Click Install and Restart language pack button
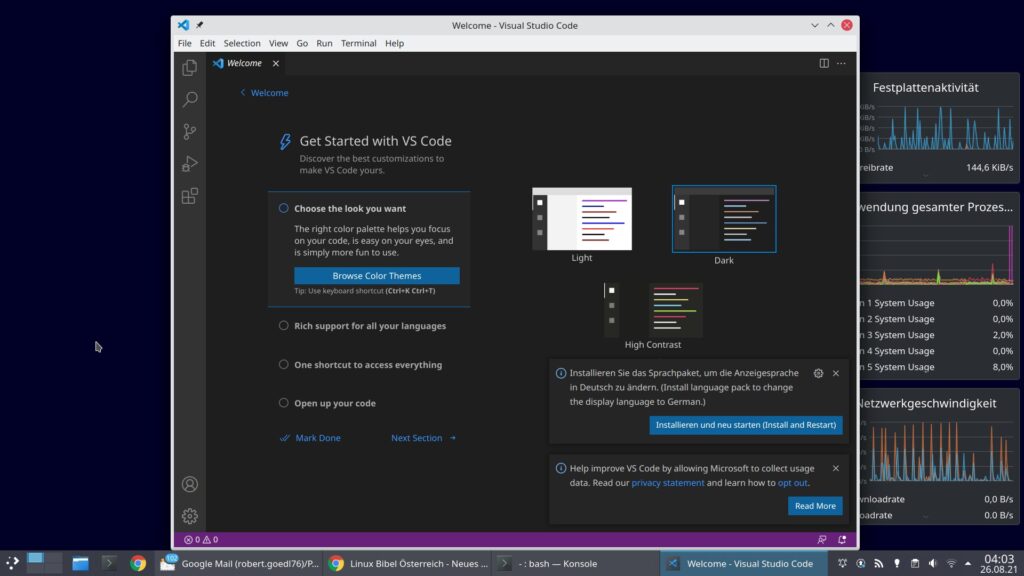This screenshot has height=576, width=1024. (x=746, y=424)
